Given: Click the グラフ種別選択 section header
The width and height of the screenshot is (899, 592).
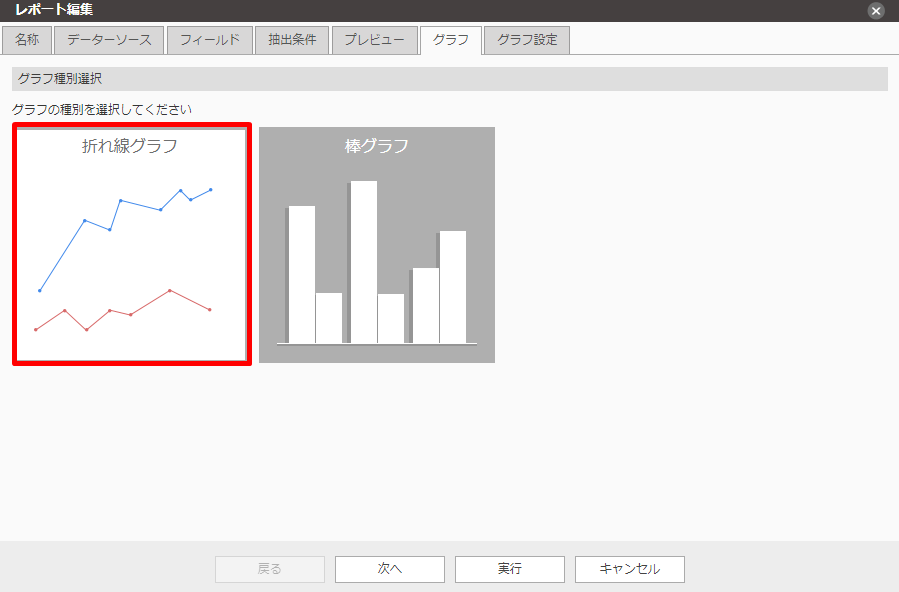Looking at the screenshot, I should [450, 79].
